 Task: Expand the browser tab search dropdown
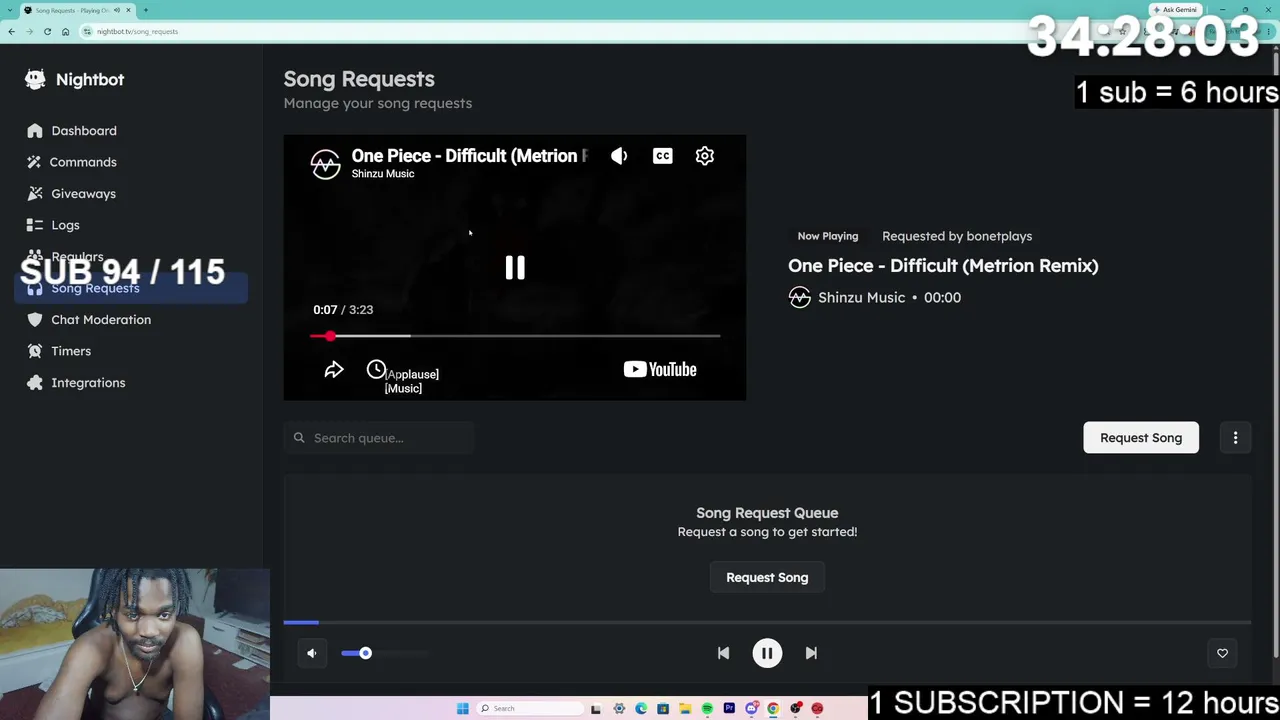click(10, 10)
